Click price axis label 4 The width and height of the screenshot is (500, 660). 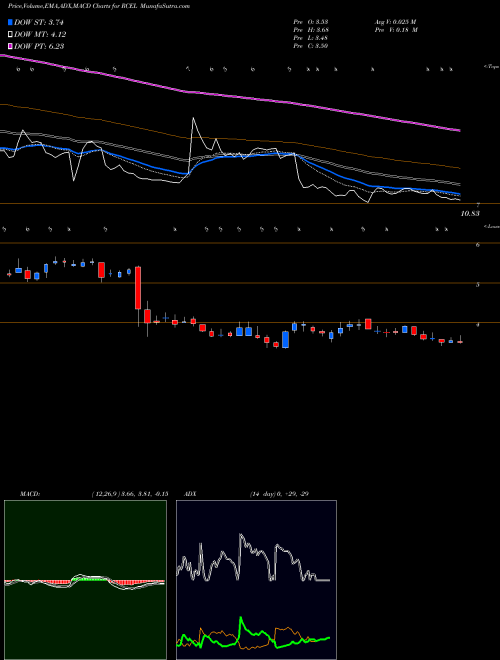point(478,325)
